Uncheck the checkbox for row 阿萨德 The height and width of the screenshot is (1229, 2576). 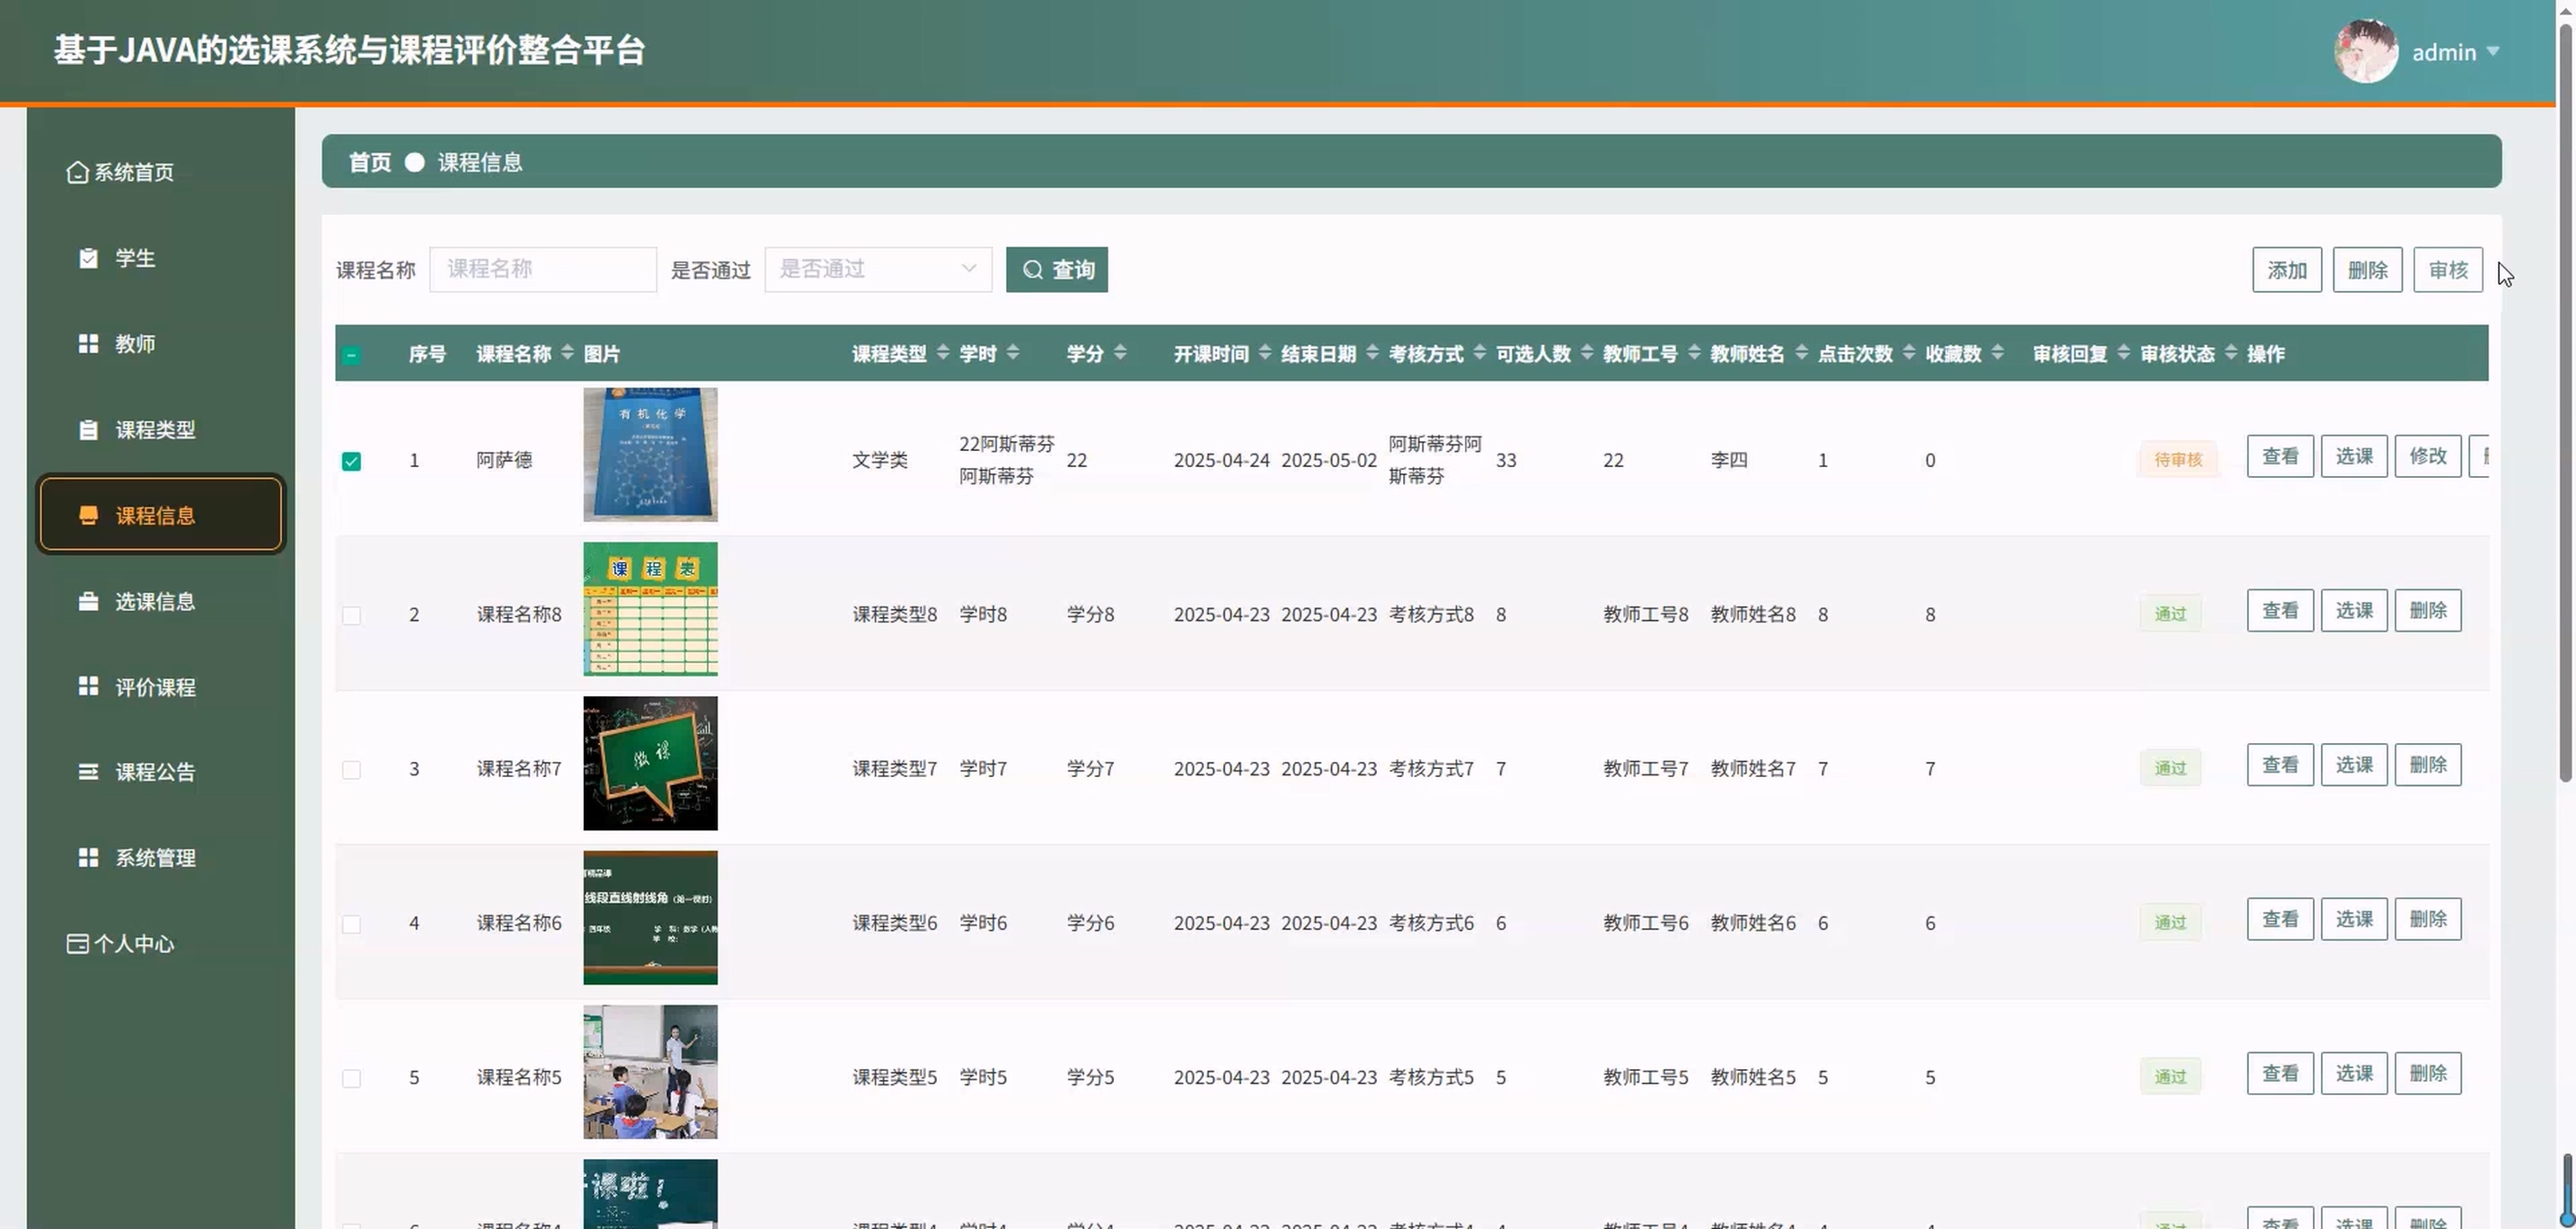351,461
